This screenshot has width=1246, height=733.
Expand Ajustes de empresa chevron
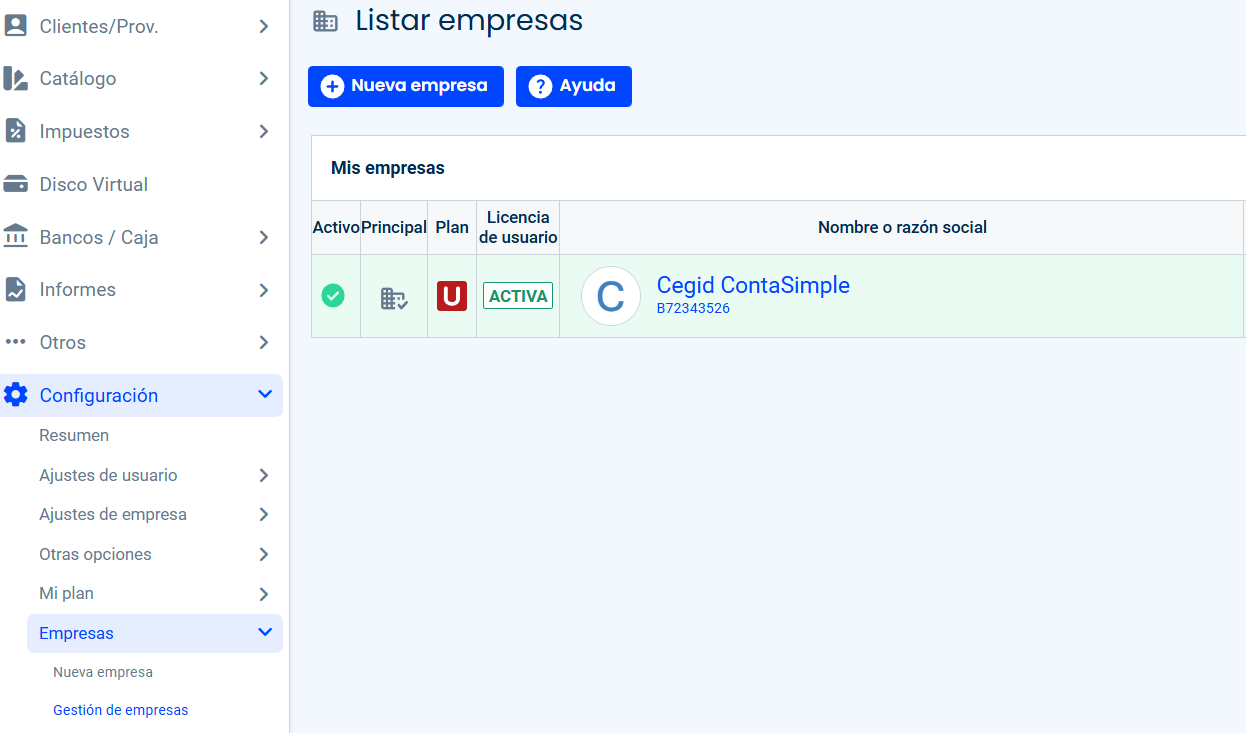[263, 514]
